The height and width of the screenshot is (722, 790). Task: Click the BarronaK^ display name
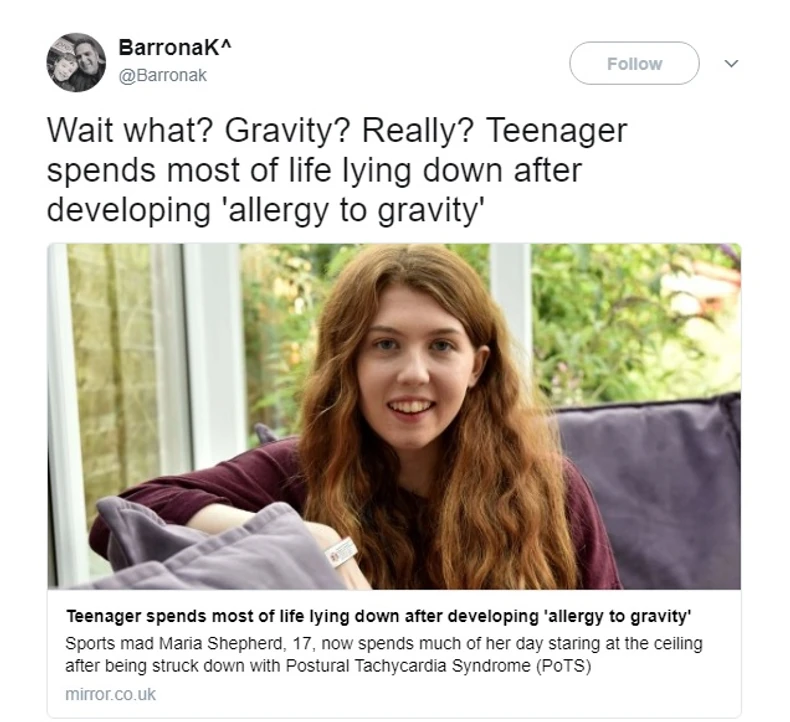(x=174, y=47)
